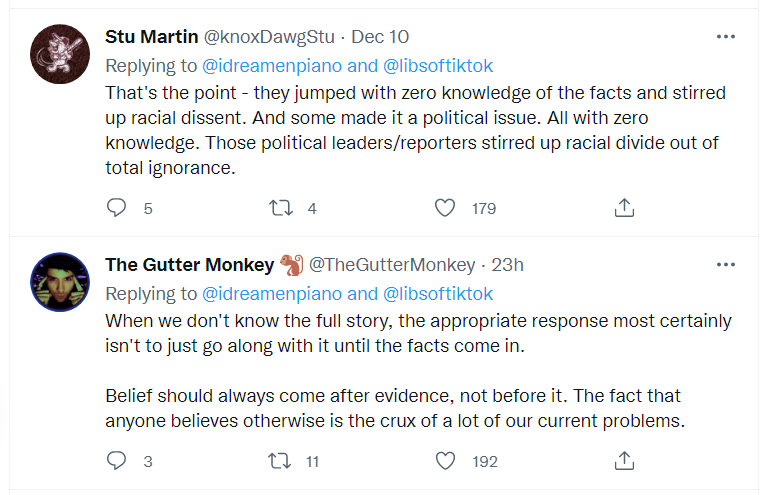
Task: Open the @TheGutterMonkey handle link
Action: [x=392, y=265]
